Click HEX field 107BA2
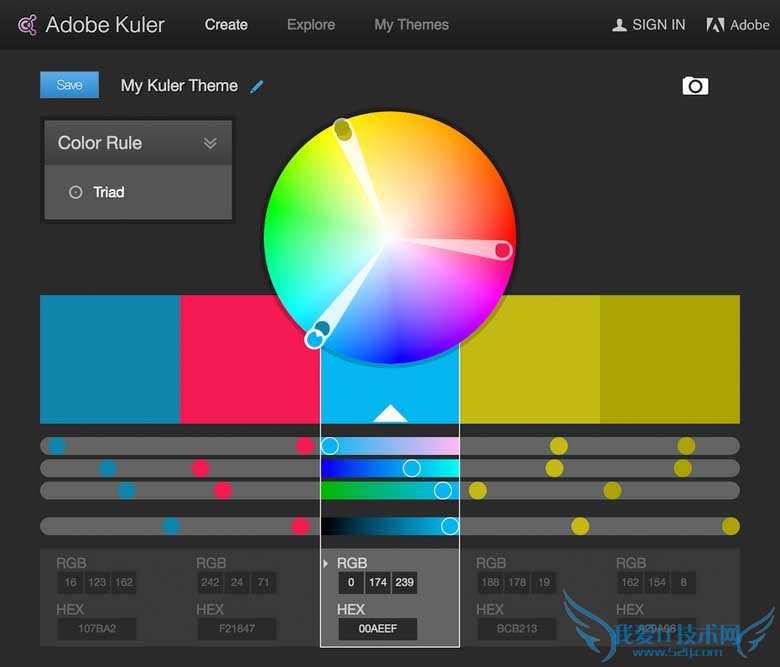780x667 pixels. point(97,629)
